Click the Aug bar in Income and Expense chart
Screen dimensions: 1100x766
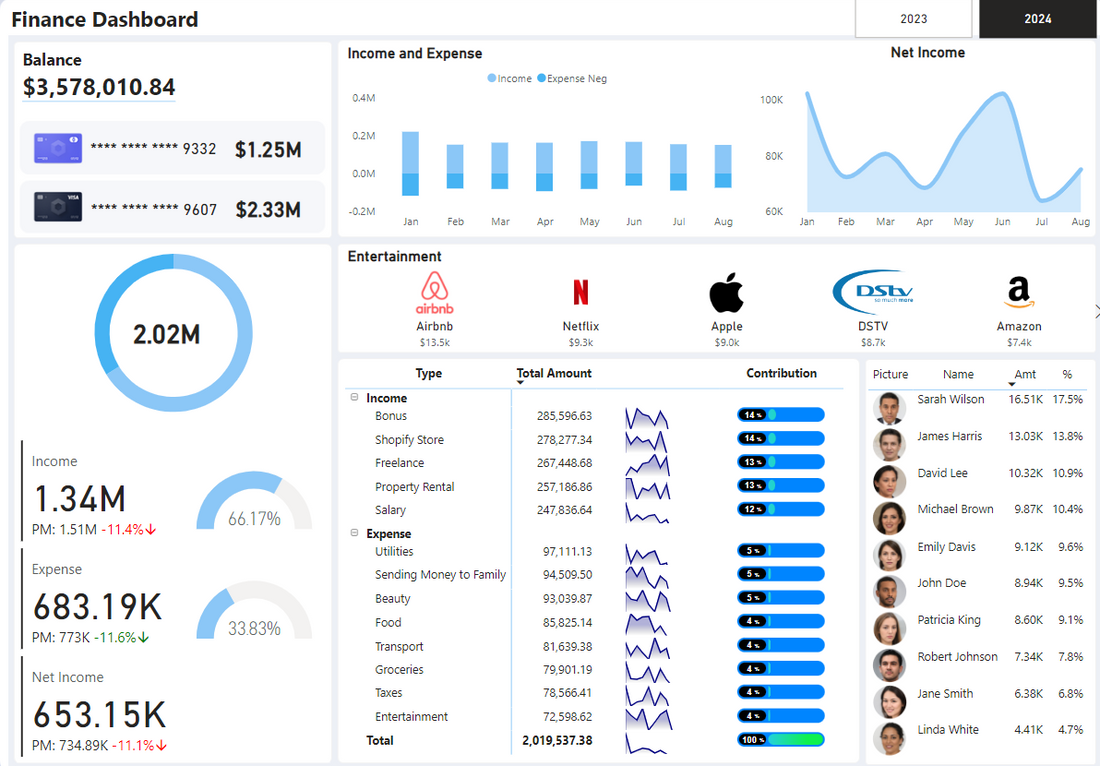coord(723,166)
